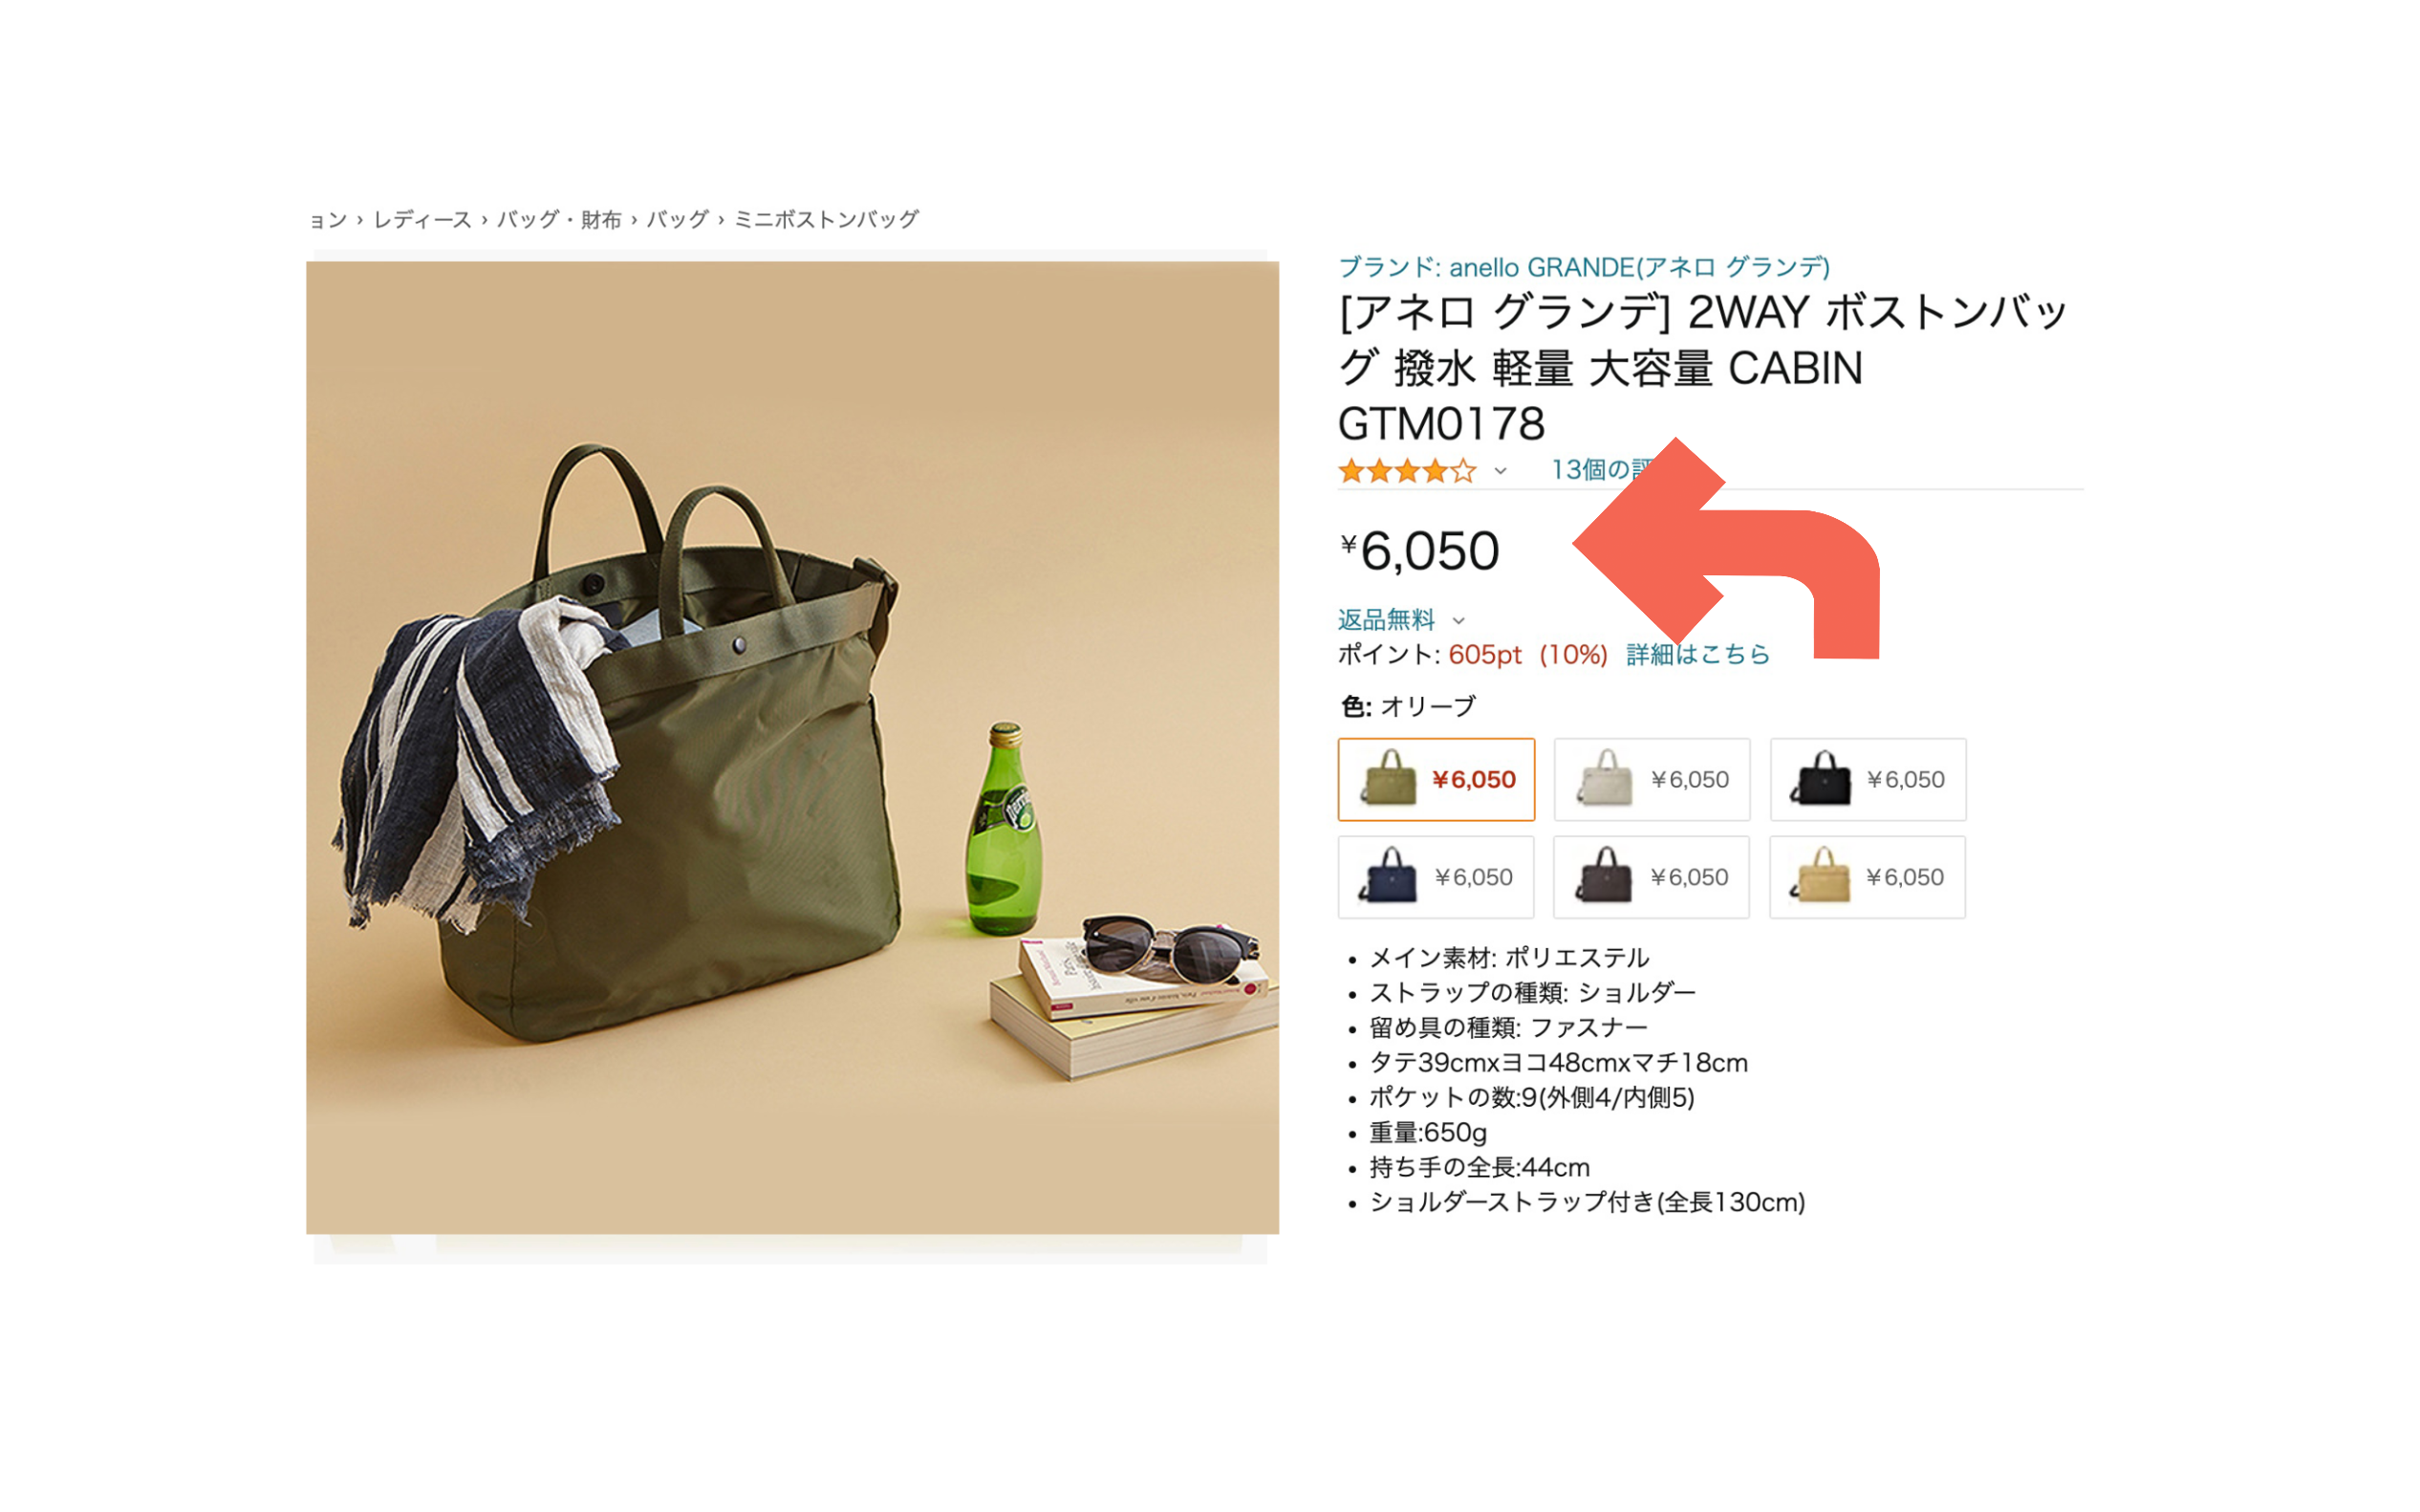The image size is (2420, 1512).
Task: Click the ¥6,050 main price text
Action: 1419,550
